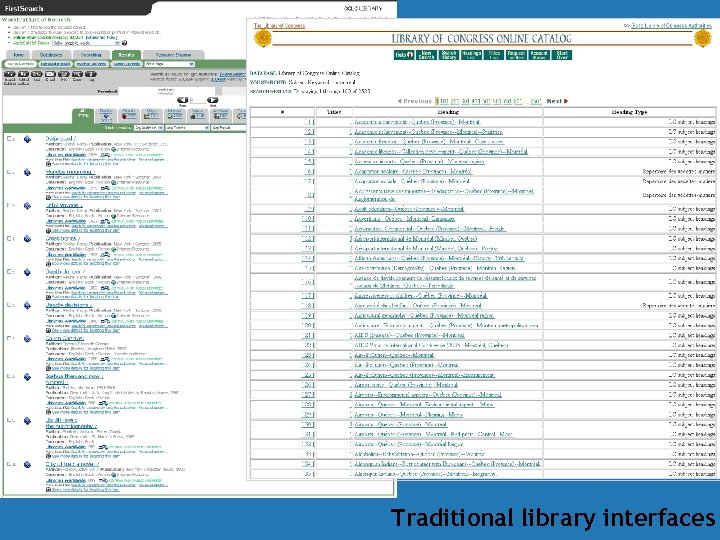Viewport: 720px width, 540px height.
Task: Click the book icon beside City of ice record
Action: pos(28,465)
